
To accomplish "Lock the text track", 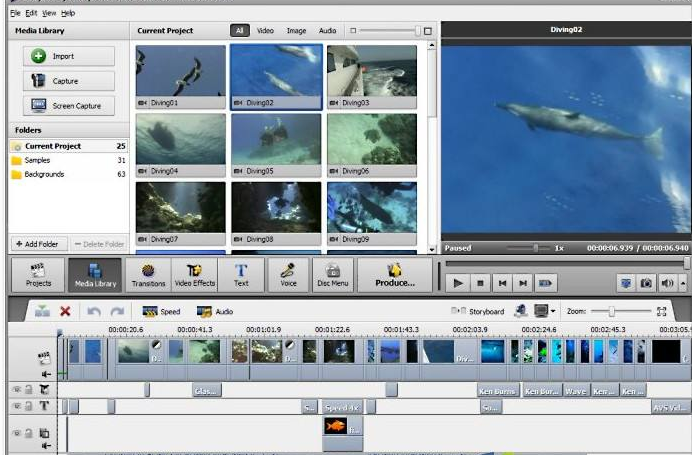I will click(x=29, y=406).
